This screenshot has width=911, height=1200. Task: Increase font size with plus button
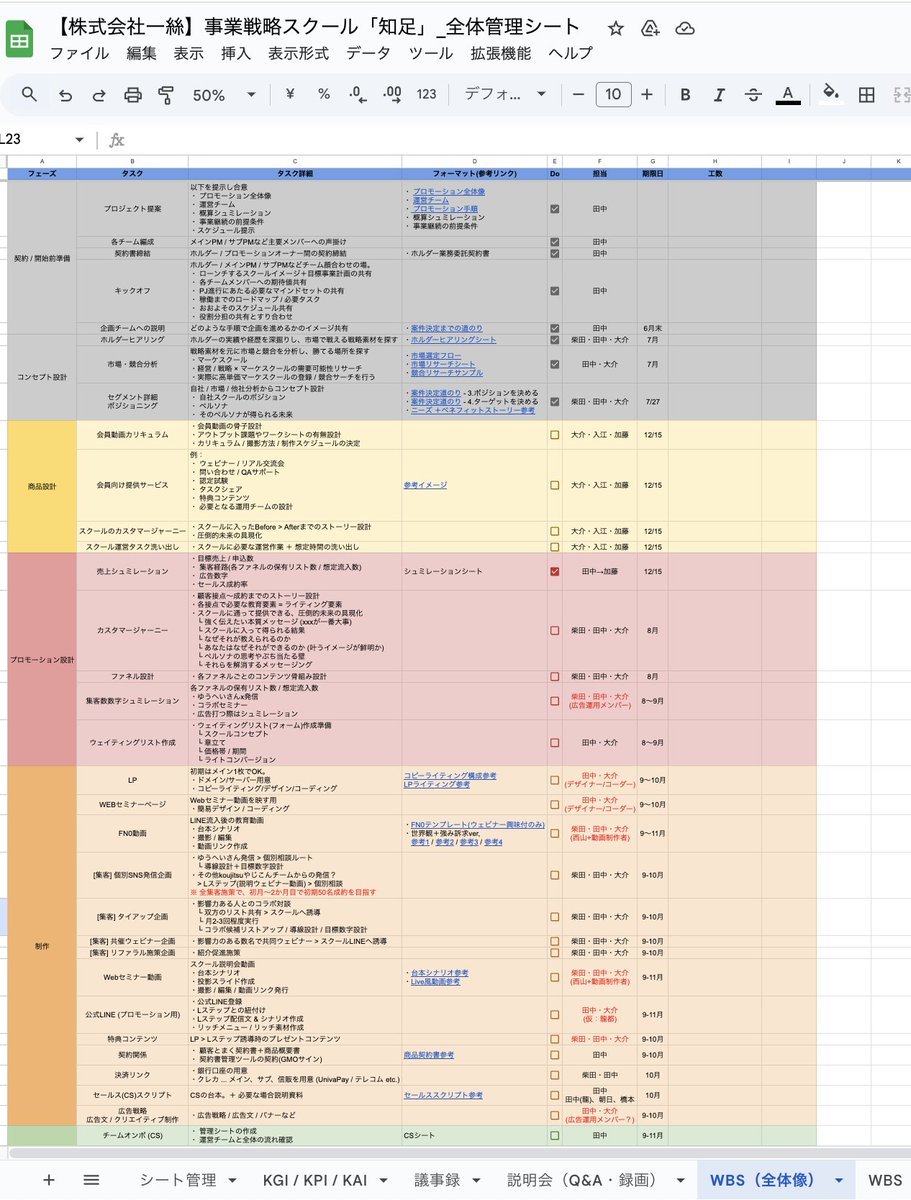point(647,95)
